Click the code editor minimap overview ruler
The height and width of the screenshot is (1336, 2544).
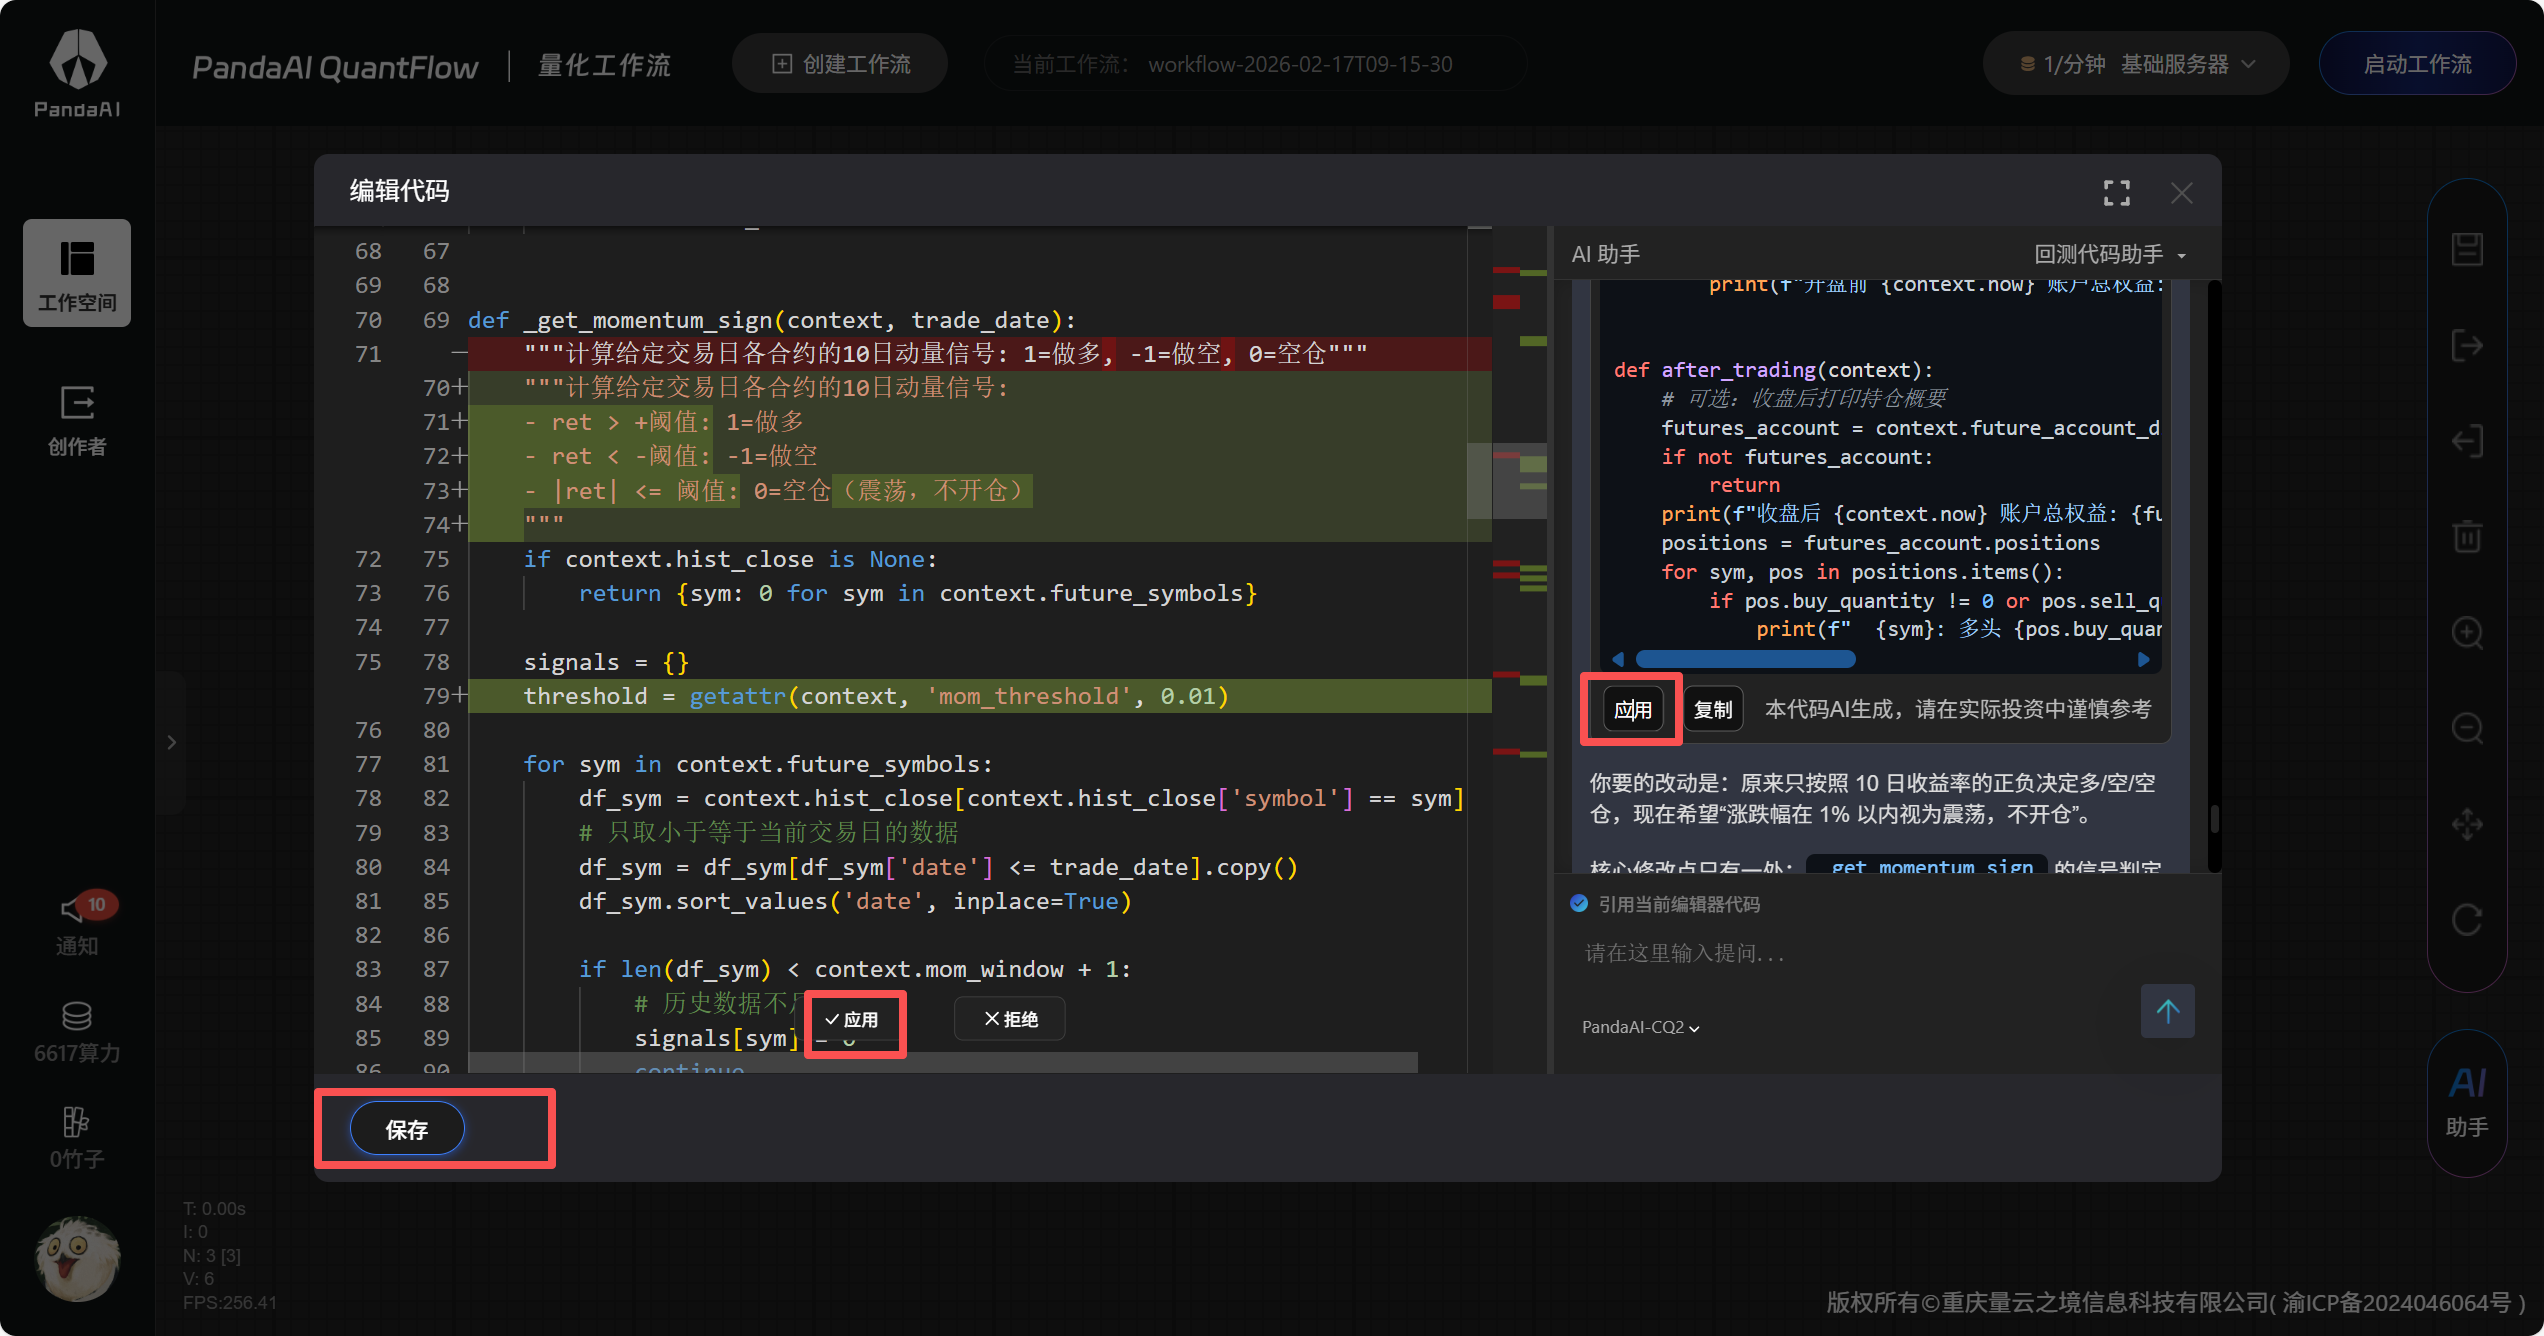[1519, 650]
